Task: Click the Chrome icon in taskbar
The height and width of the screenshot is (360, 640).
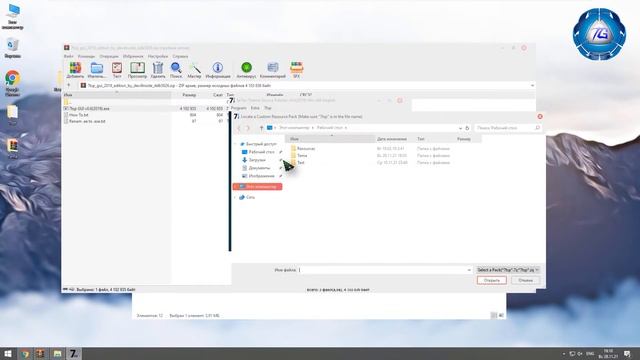Action: (x=25, y=353)
